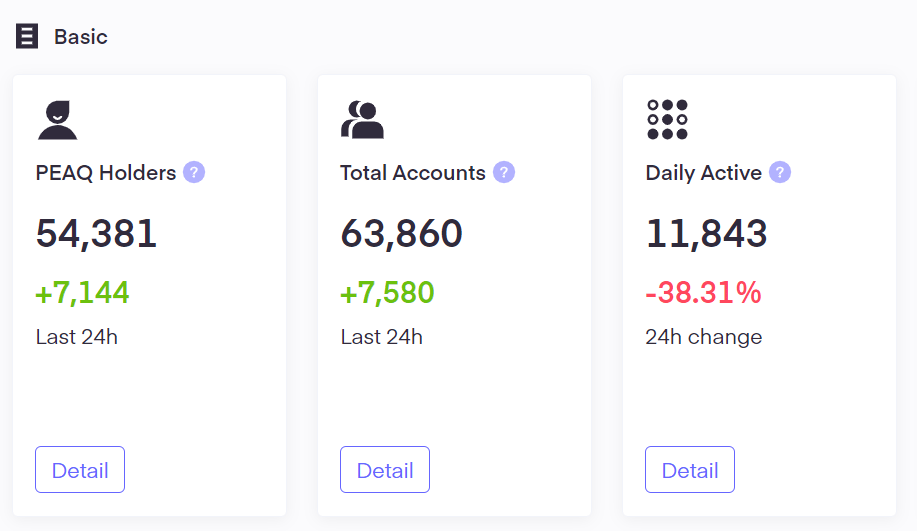Click the +7,580 accounts change value
Image resolution: width=917 pixels, height=531 pixels.
[x=388, y=293]
